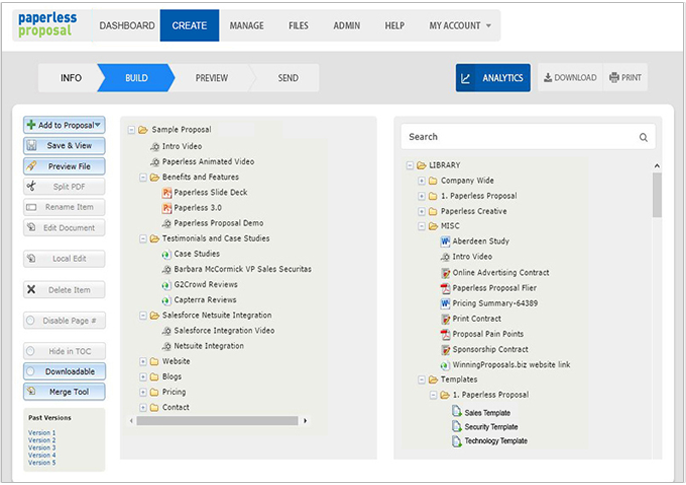
Task: Collapse the Testimonials and Case Studies folder
Action: tap(143, 239)
